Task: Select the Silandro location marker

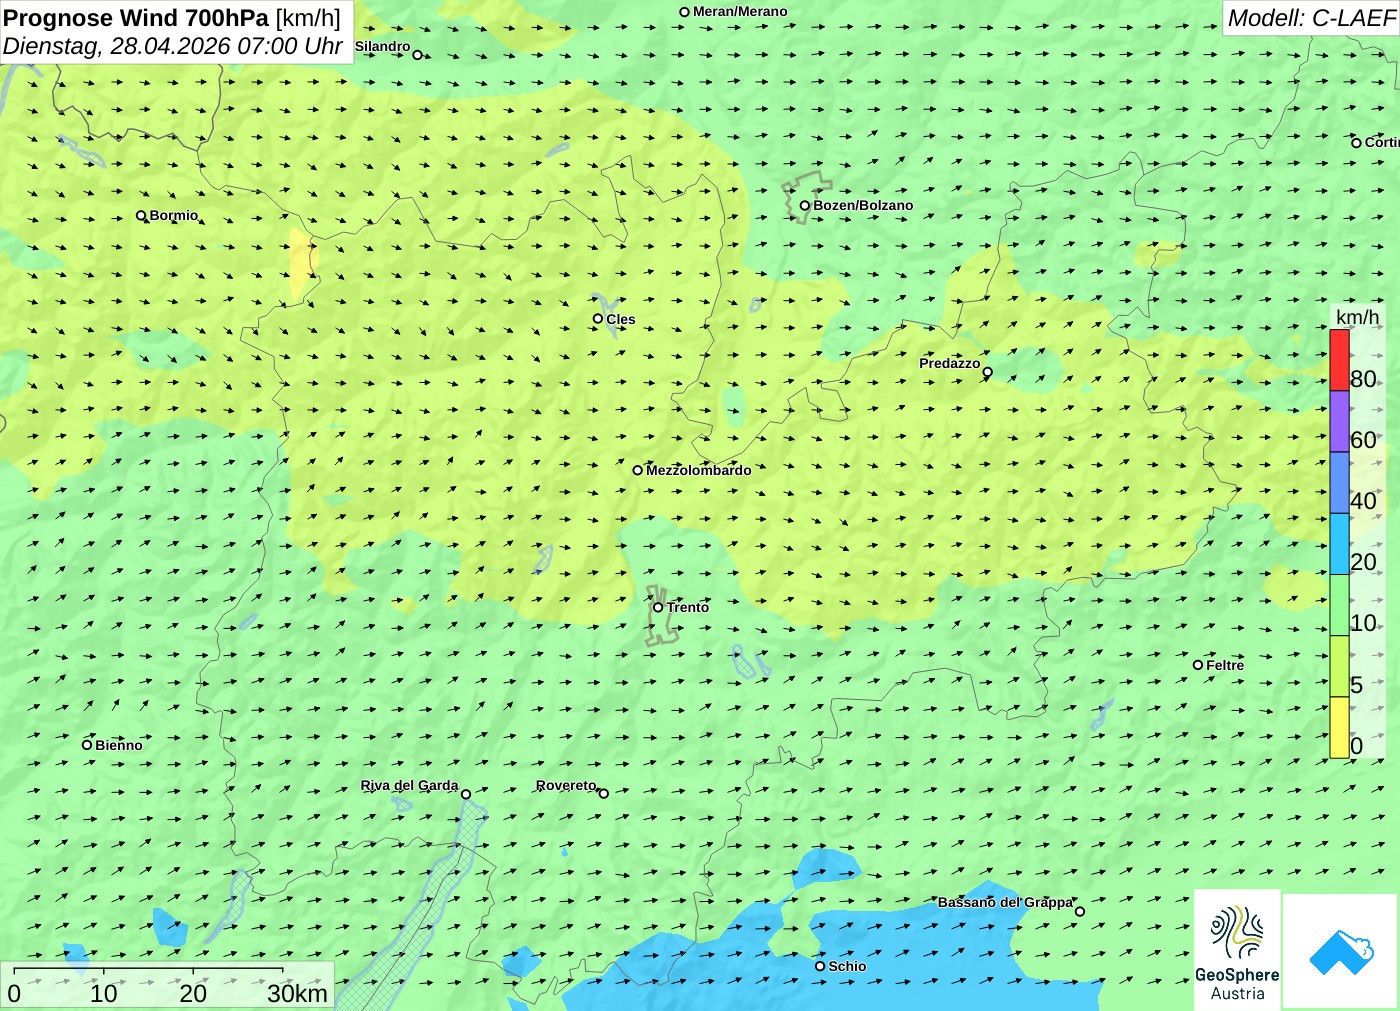Action: (418, 55)
